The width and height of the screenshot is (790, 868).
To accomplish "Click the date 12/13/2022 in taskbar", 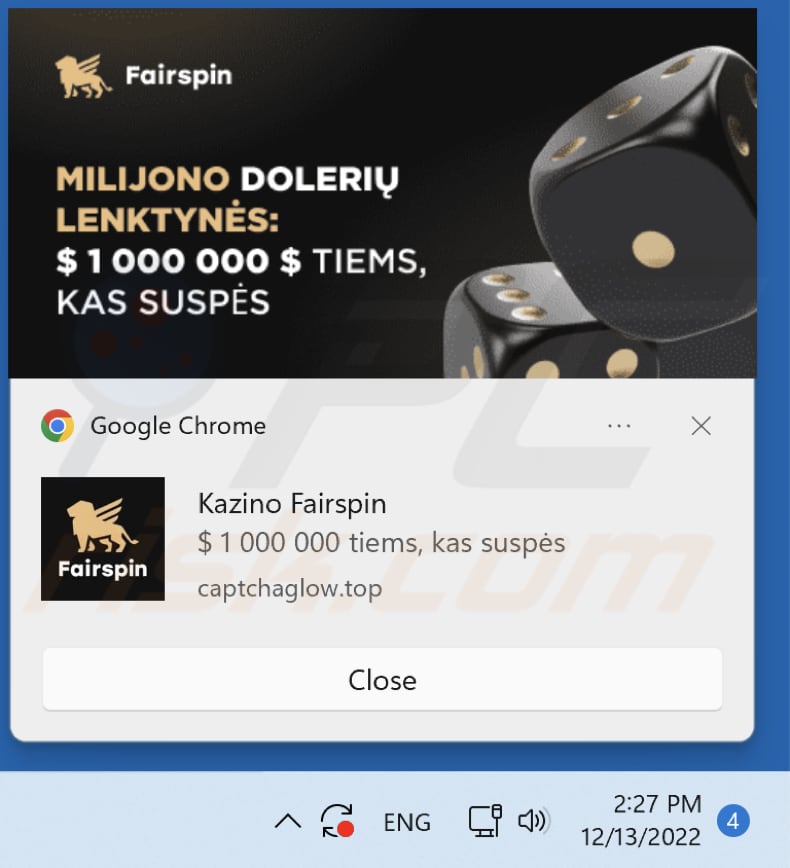I will (641, 837).
